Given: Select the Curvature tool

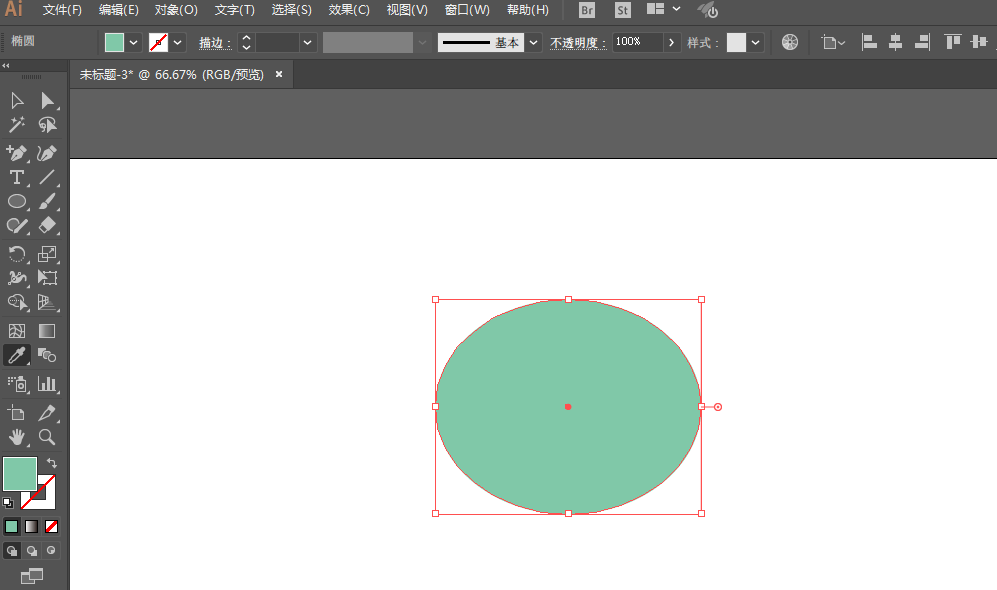Looking at the screenshot, I should 47,153.
